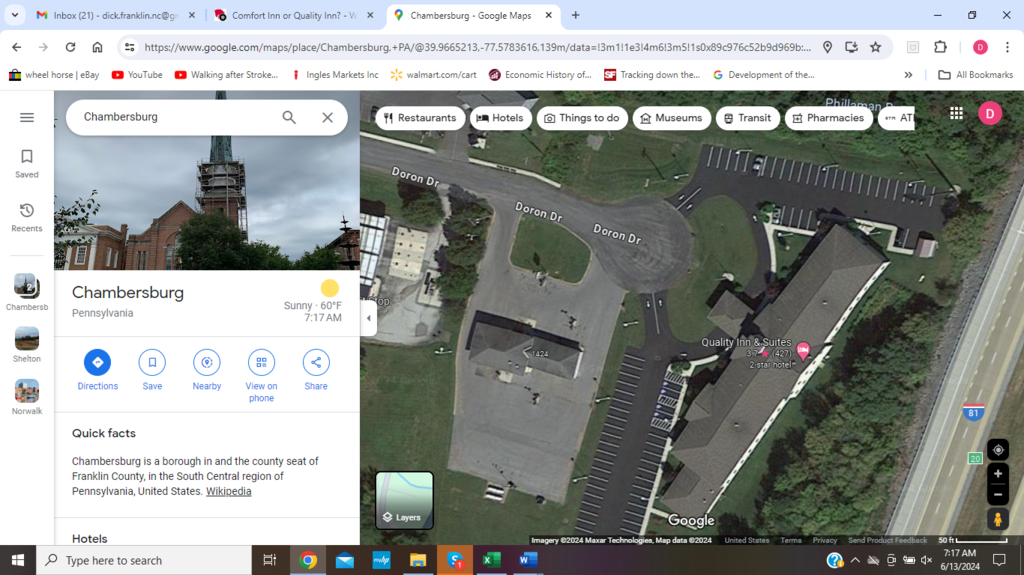
Task: Show Transit on the map
Action: pos(748,118)
